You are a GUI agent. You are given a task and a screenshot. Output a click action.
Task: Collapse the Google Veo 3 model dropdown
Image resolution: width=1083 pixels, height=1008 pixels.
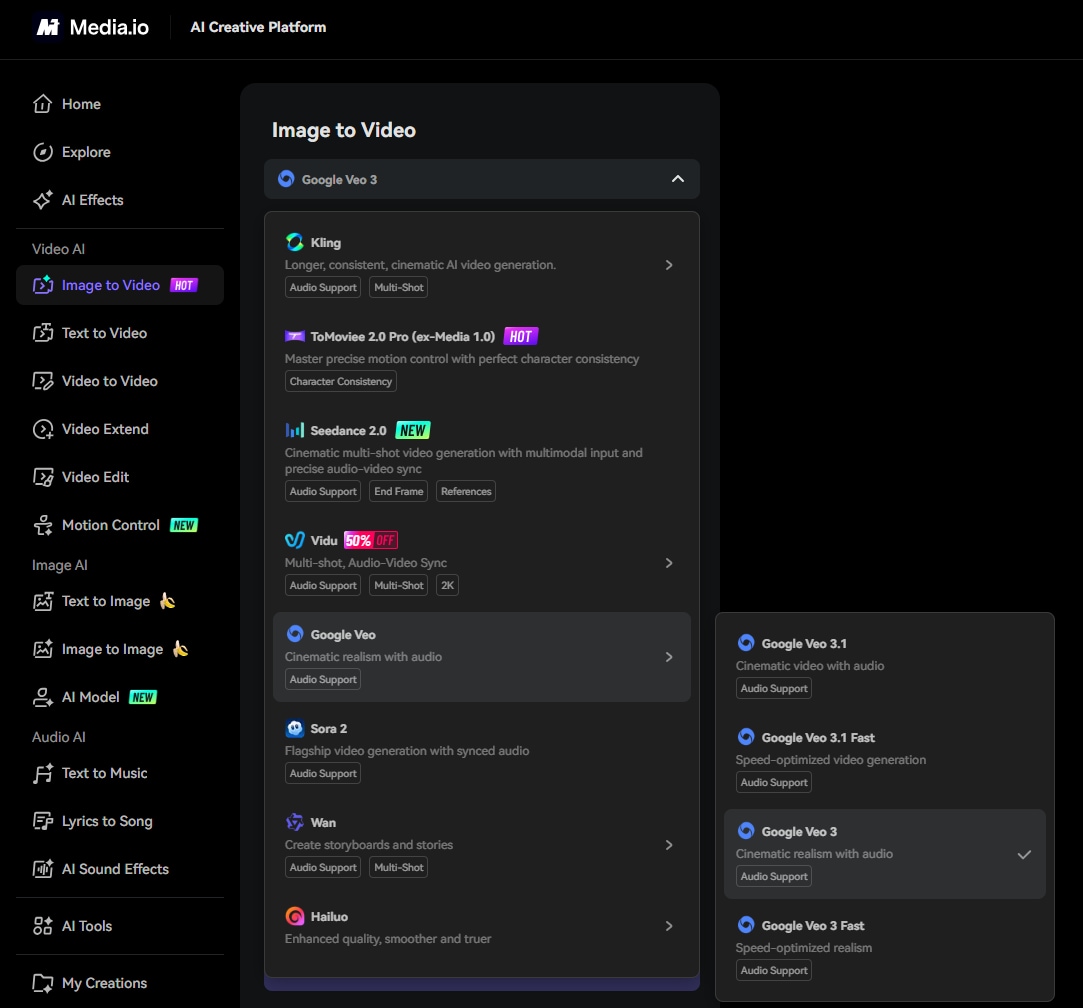coord(678,179)
